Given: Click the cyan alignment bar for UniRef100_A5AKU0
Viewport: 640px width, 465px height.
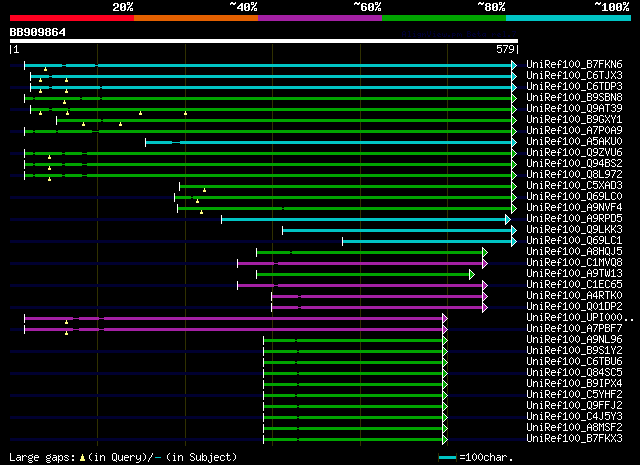Looking at the screenshot, I should pos(331,142).
